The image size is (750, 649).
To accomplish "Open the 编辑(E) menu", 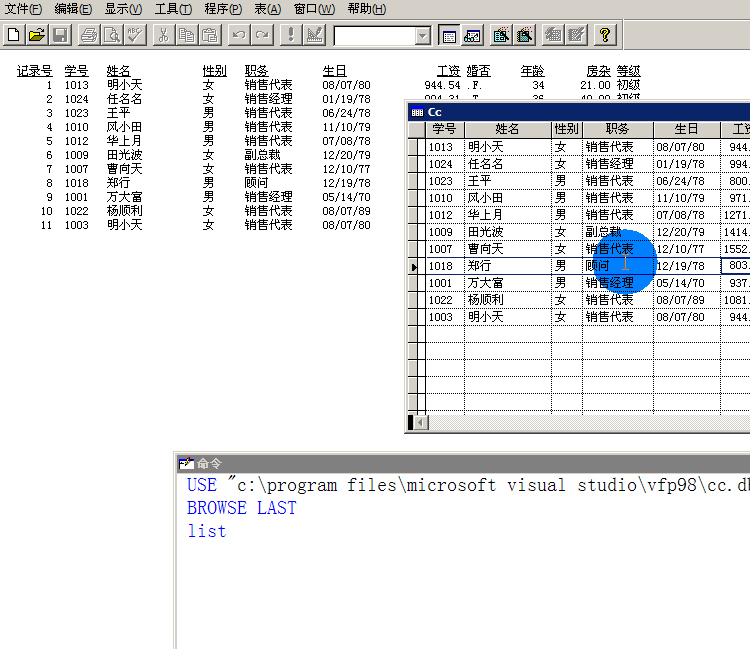I will pos(73,9).
